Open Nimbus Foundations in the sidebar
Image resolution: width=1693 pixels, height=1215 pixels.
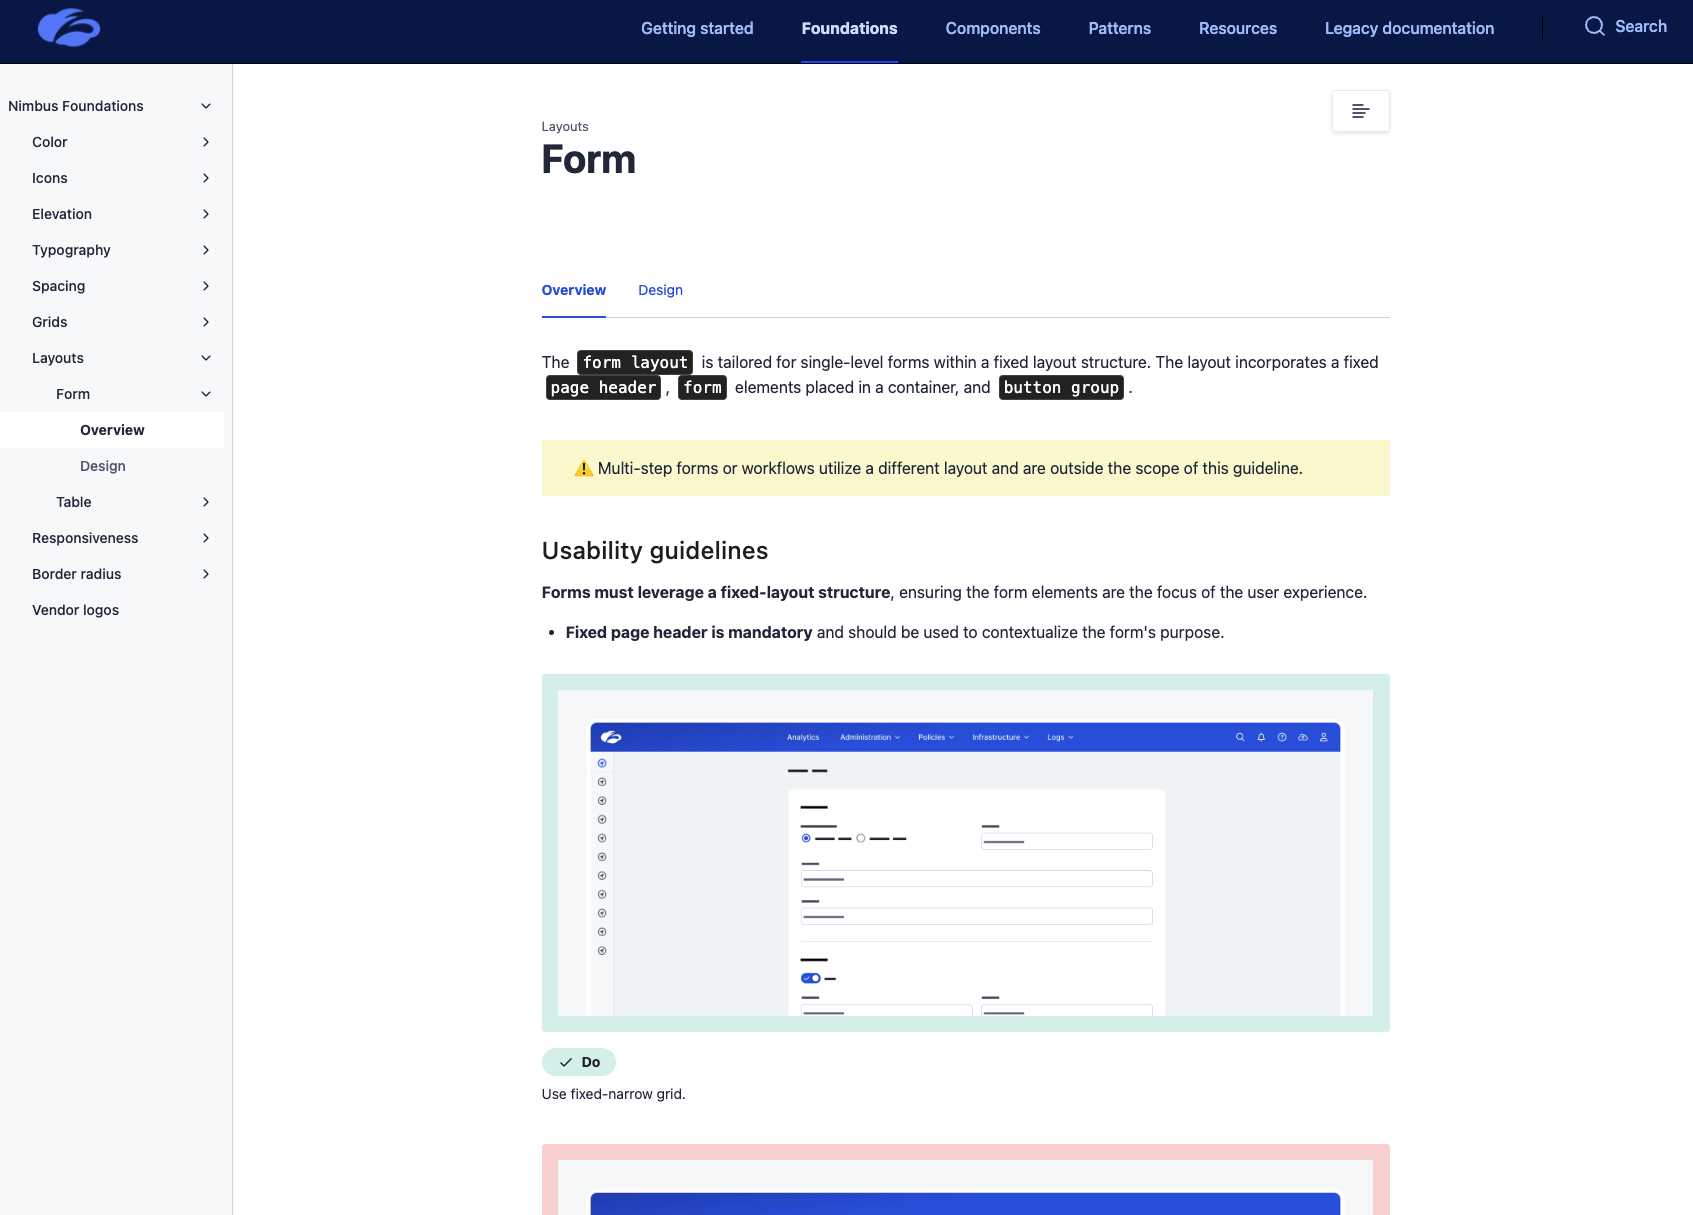tap(76, 106)
